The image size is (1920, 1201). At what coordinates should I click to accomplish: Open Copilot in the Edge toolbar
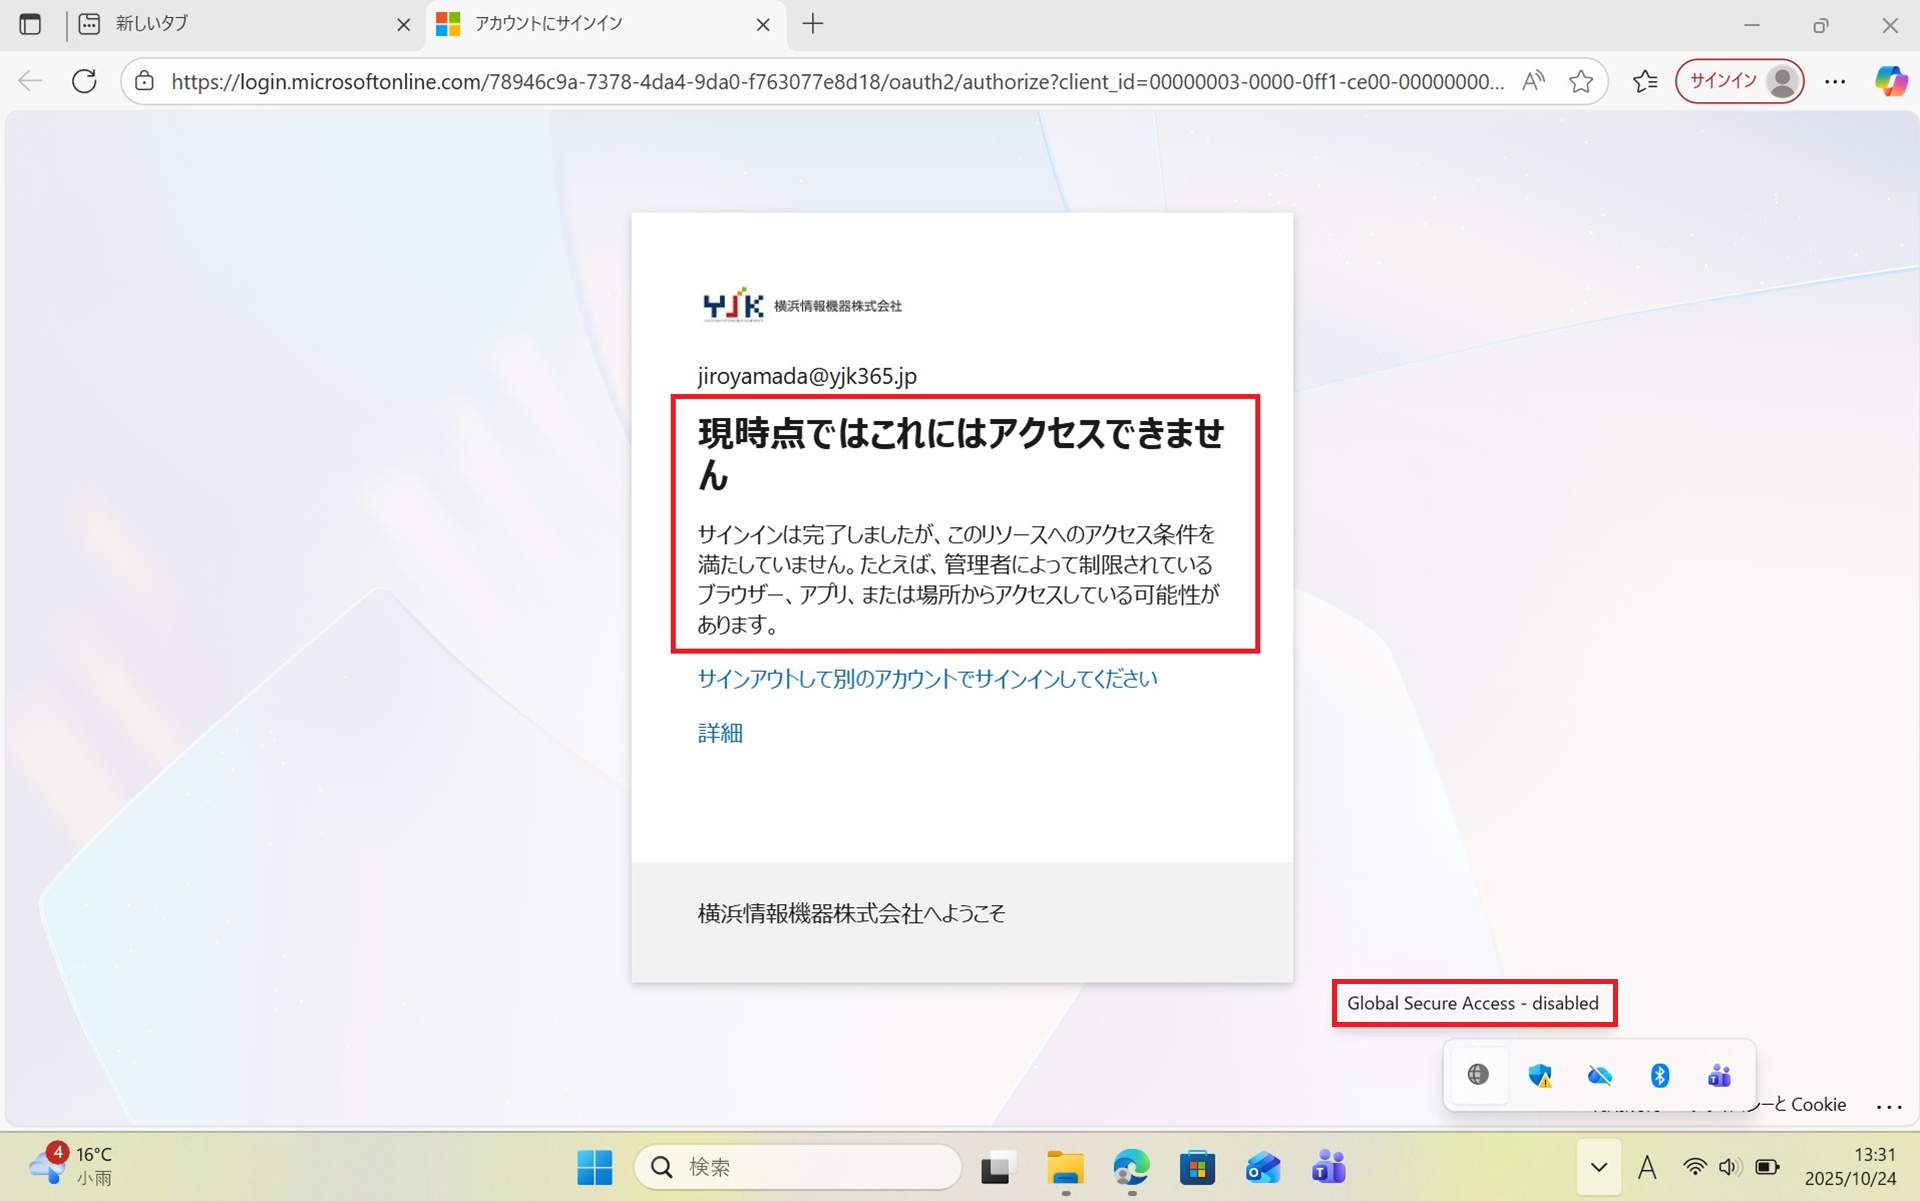(x=1890, y=81)
